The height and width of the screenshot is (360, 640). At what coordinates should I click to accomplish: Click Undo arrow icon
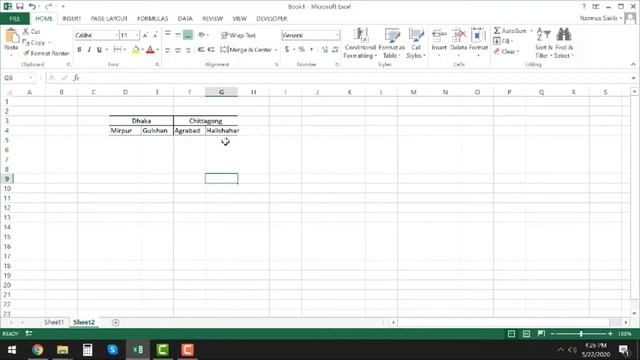tap(32, 7)
